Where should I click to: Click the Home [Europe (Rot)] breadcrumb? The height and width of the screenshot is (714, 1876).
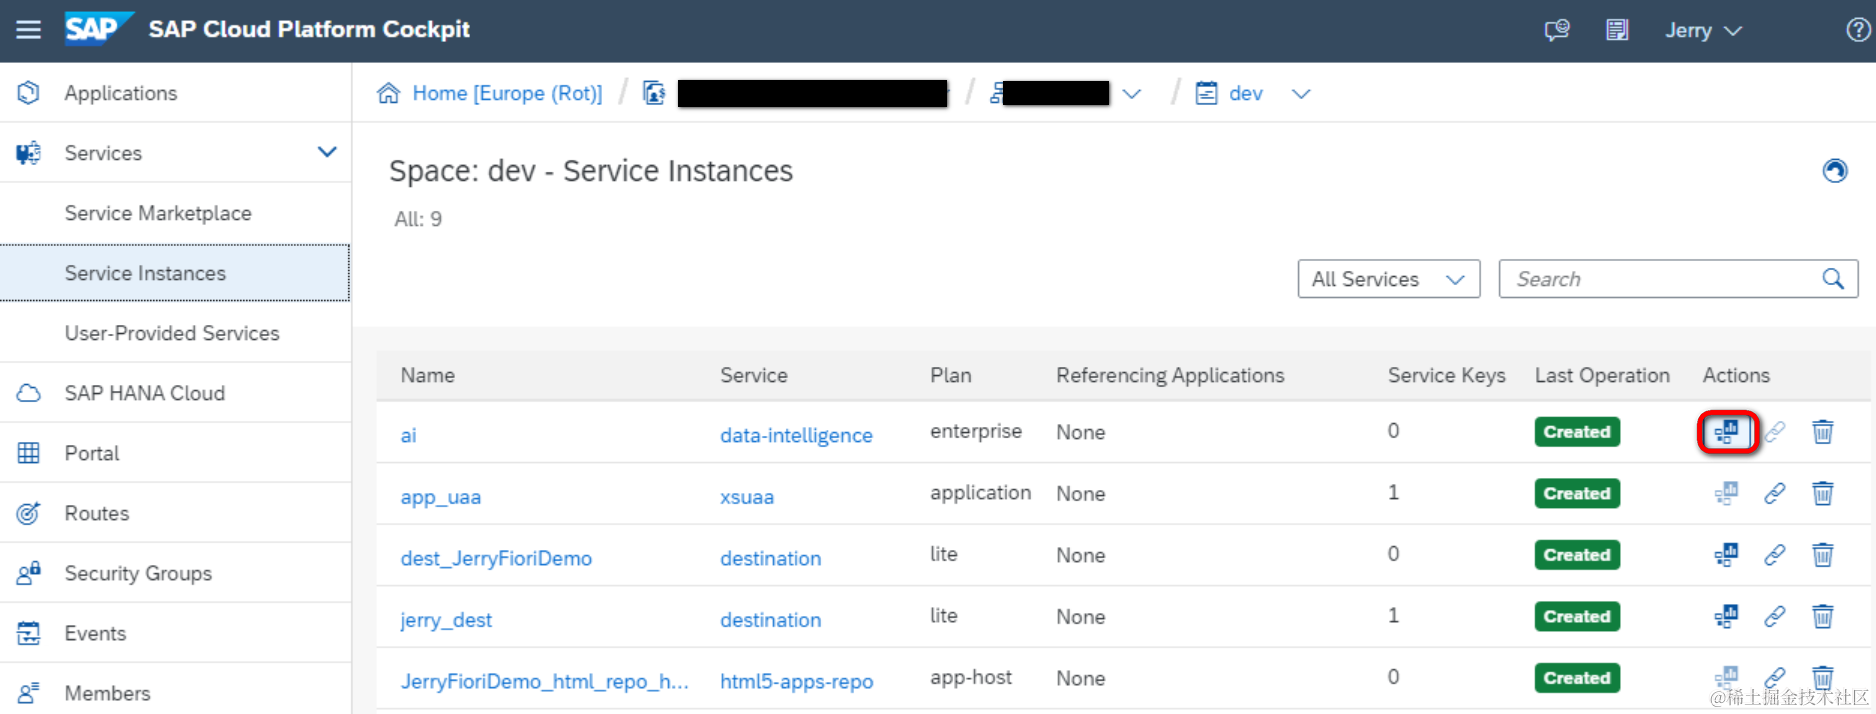click(x=506, y=93)
